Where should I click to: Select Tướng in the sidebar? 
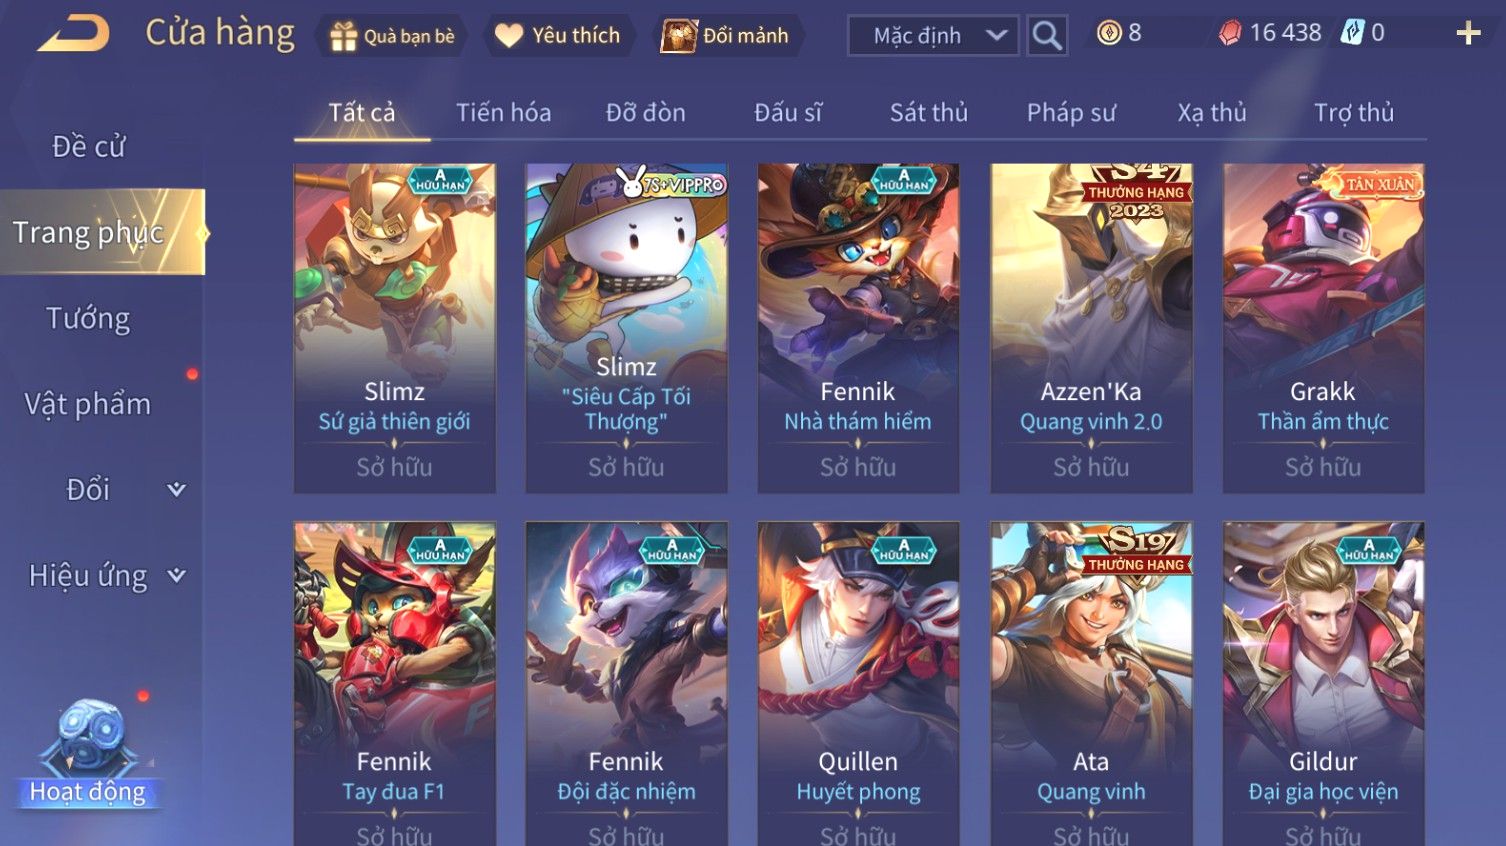(x=88, y=318)
